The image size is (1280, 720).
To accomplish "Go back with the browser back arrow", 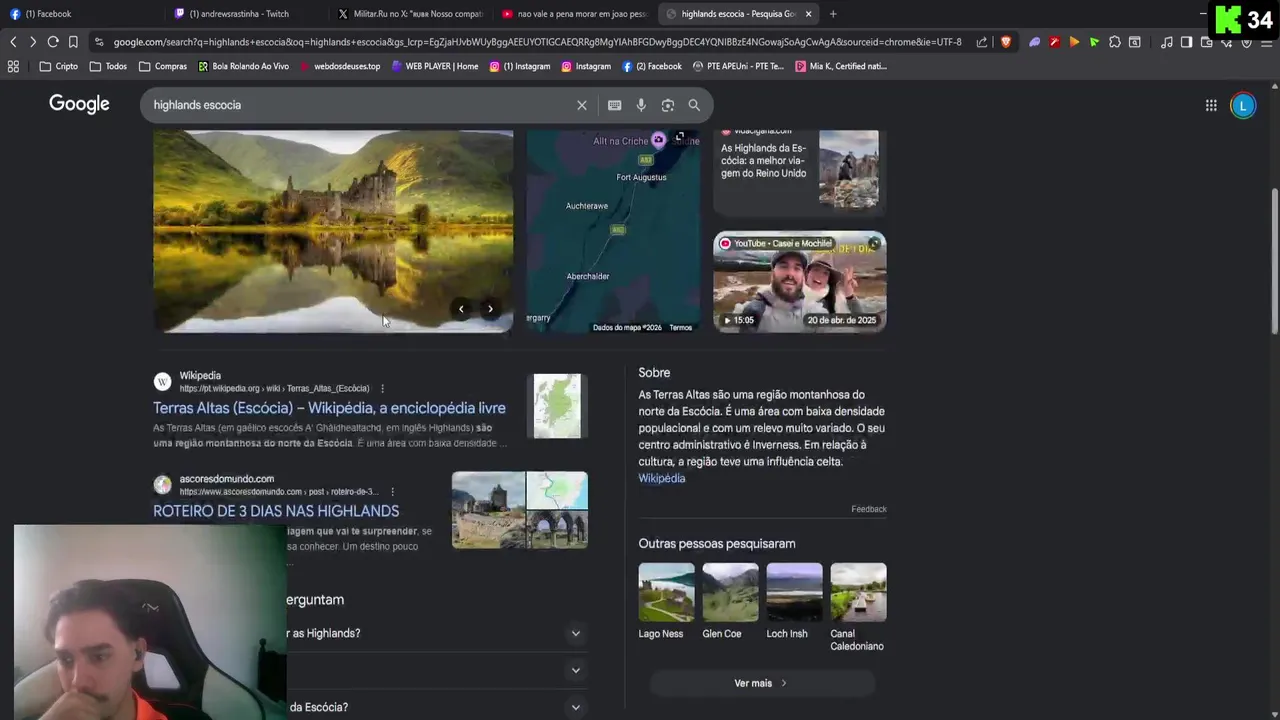I will 13,42.
